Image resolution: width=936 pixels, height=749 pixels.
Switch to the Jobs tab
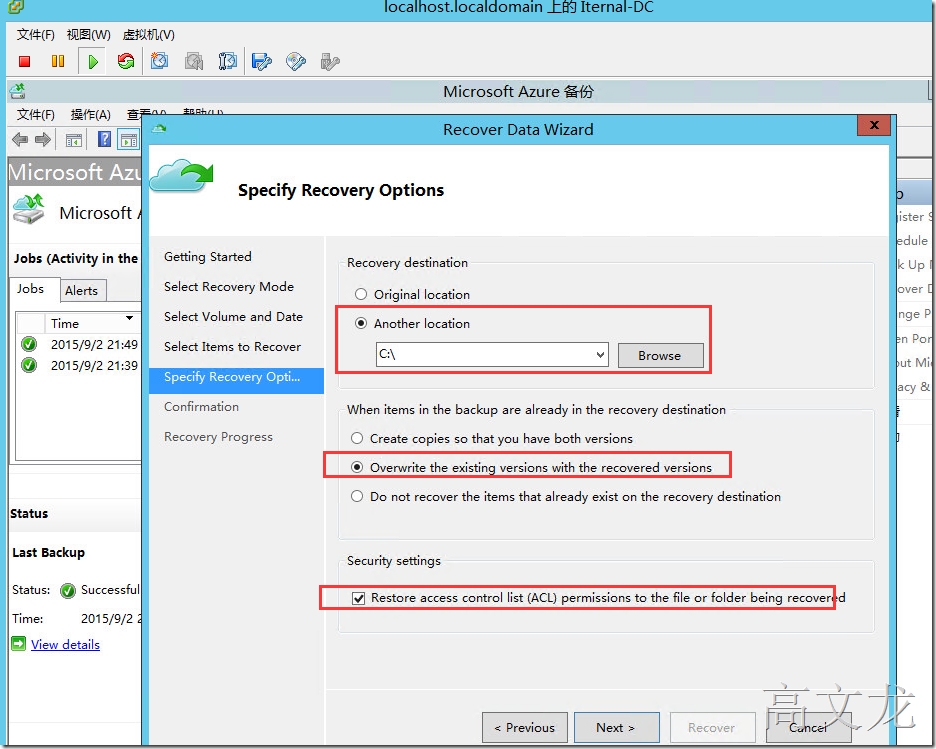tap(30, 289)
